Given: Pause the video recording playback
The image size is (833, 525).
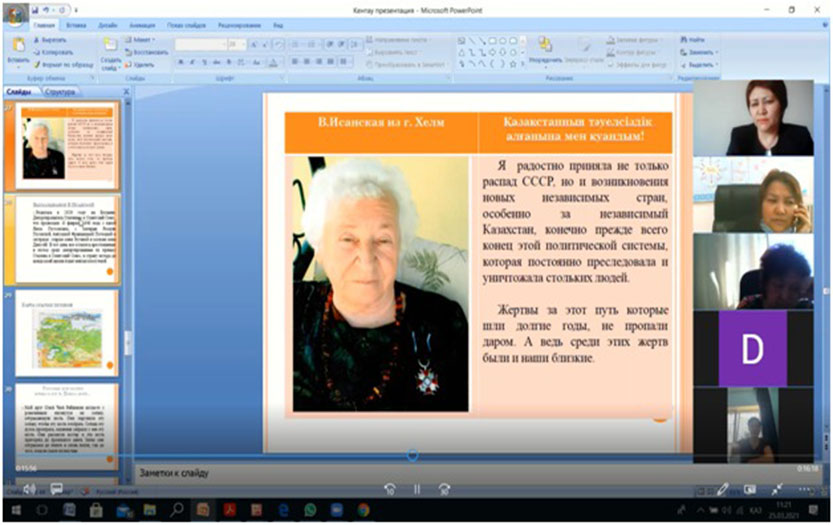Looking at the screenshot, I should (x=417, y=489).
